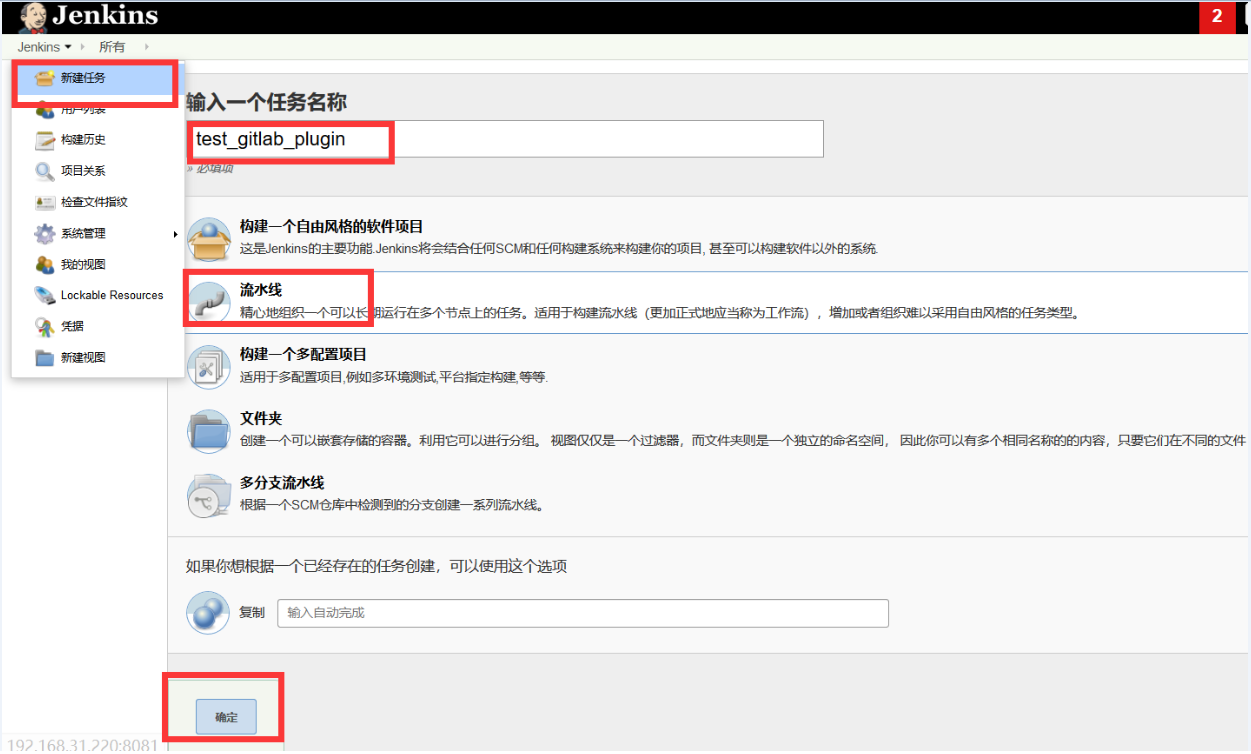Click the 文件夹 description text
The image size is (1251, 754).
743,440
